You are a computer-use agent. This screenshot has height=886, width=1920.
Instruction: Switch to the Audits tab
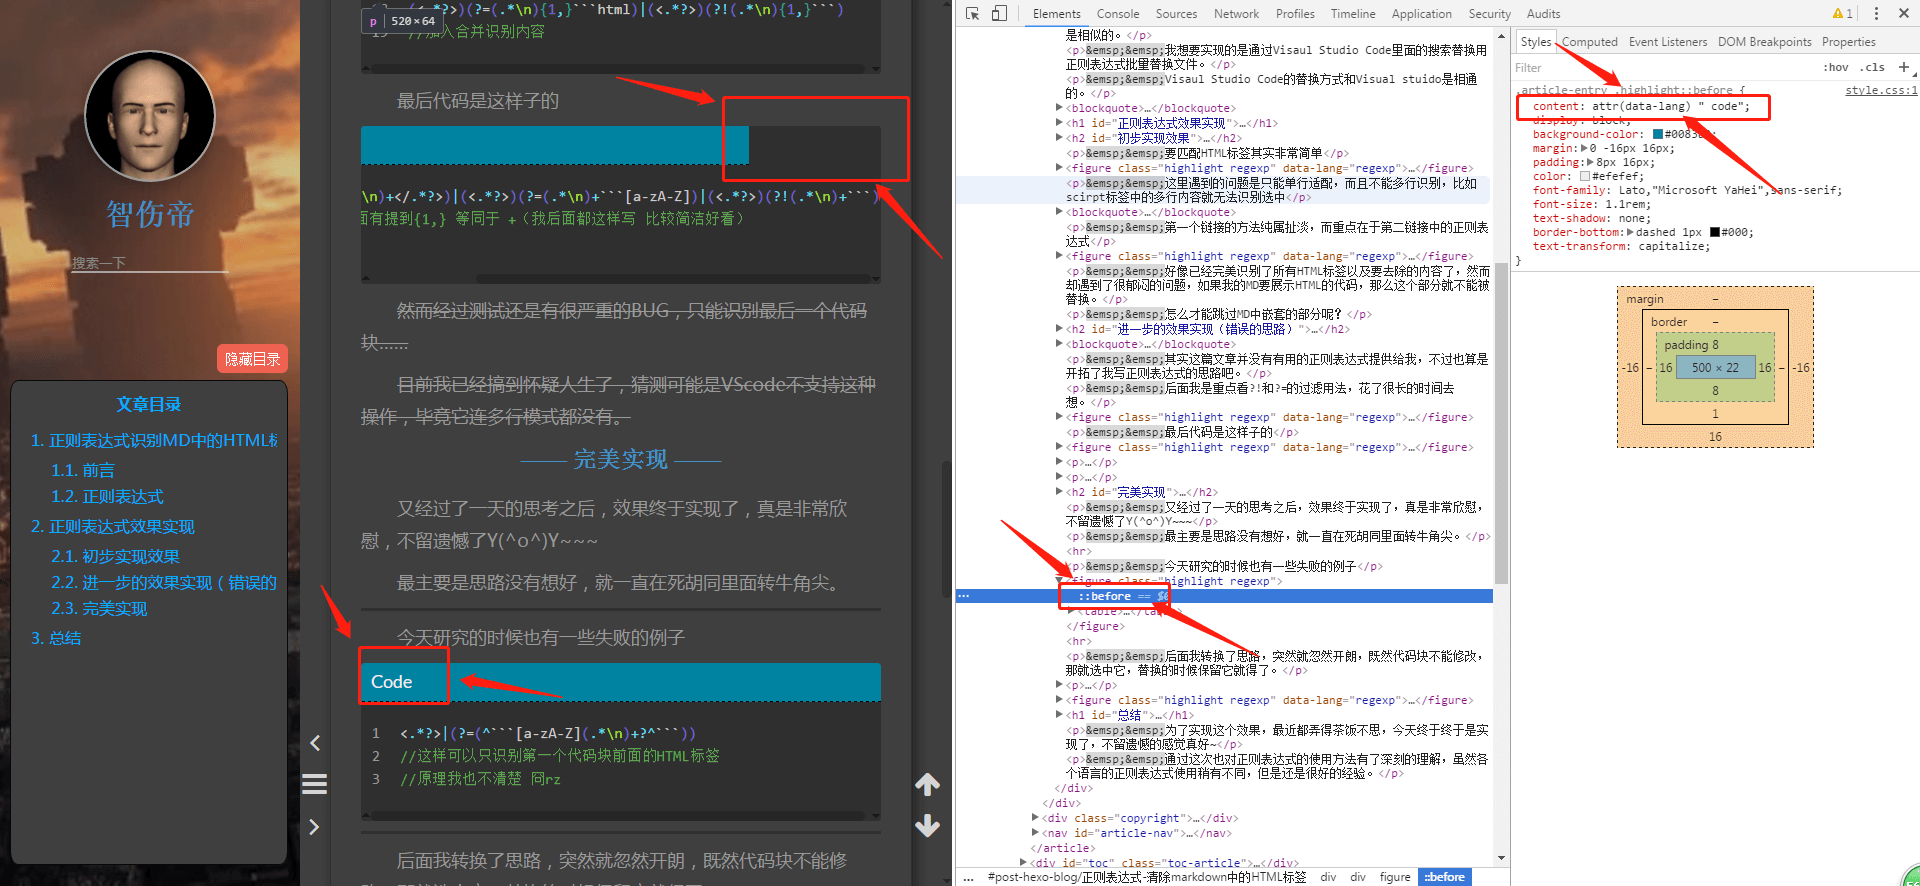pos(1543,14)
